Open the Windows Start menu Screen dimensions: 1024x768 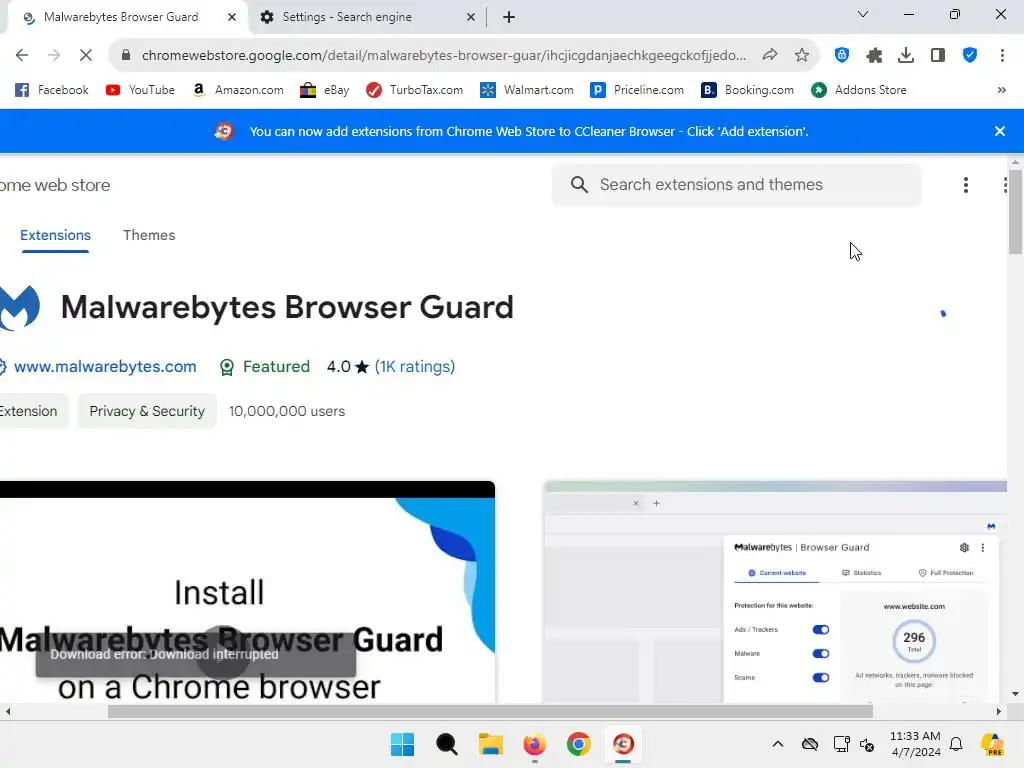click(402, 744)
